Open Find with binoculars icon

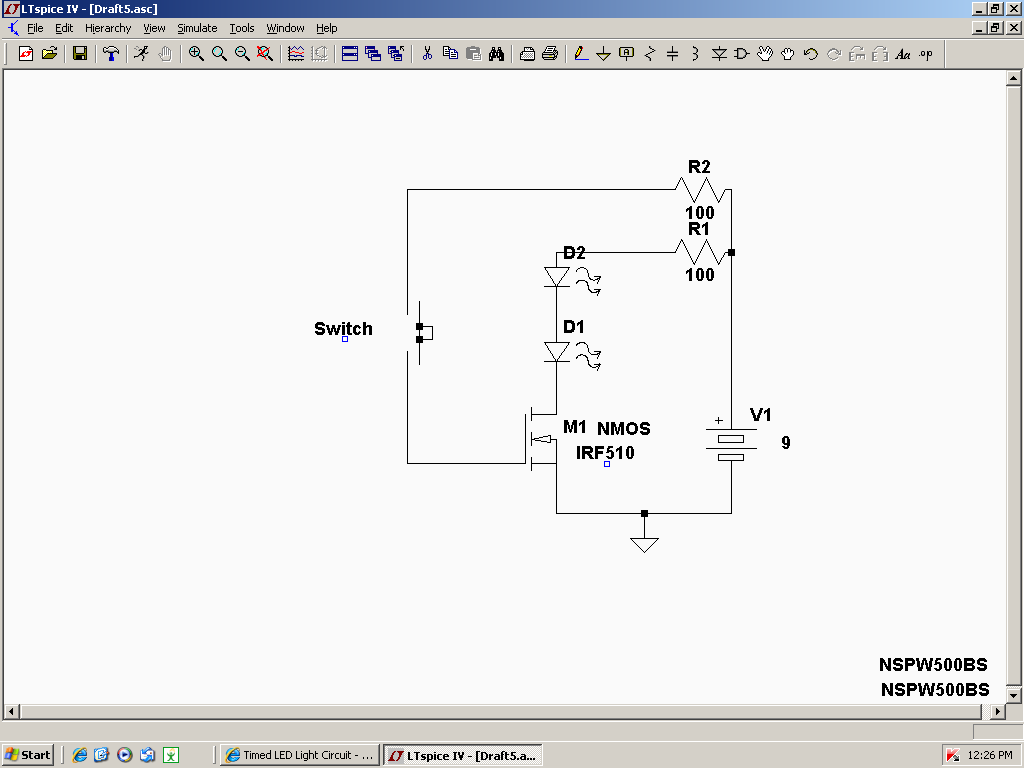click(496, 54)
